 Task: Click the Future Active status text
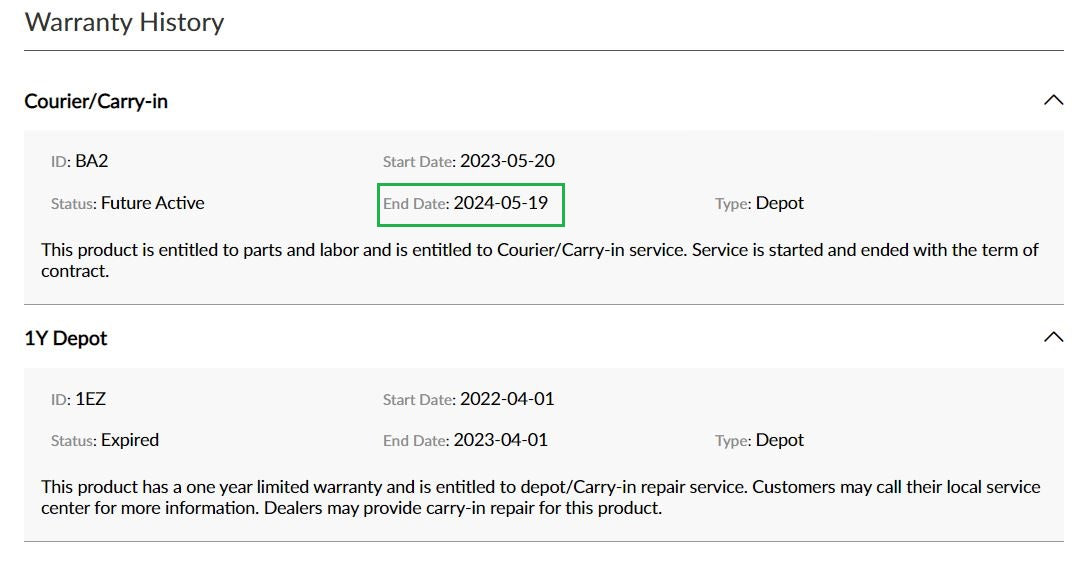click(153, 203)
